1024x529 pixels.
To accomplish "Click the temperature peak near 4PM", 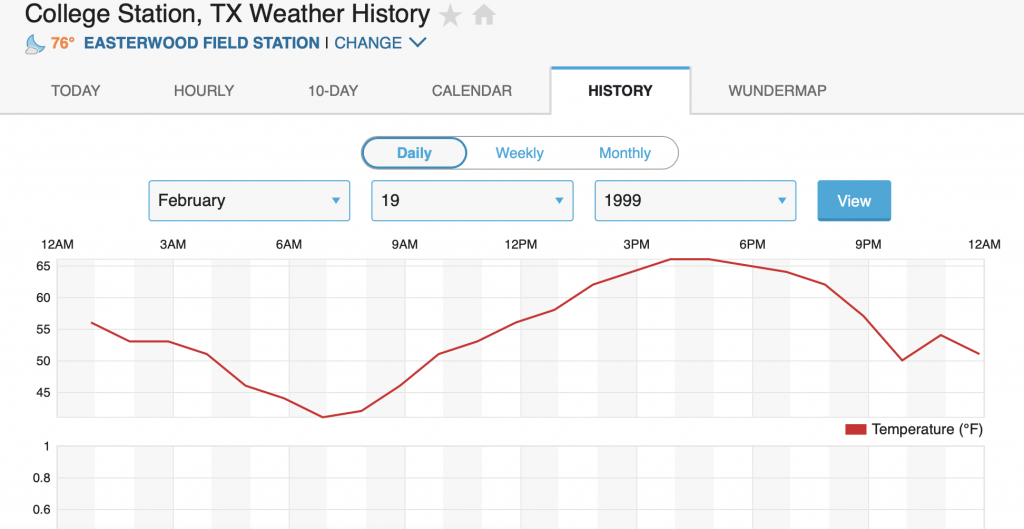I will (x=671, y=259).
